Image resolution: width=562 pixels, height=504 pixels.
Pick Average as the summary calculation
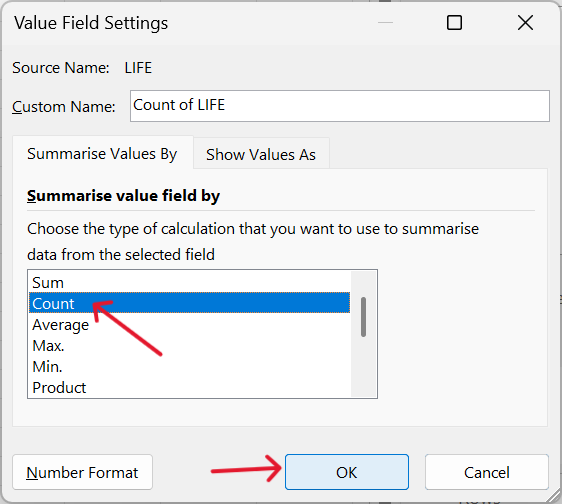tap(189, 324)
